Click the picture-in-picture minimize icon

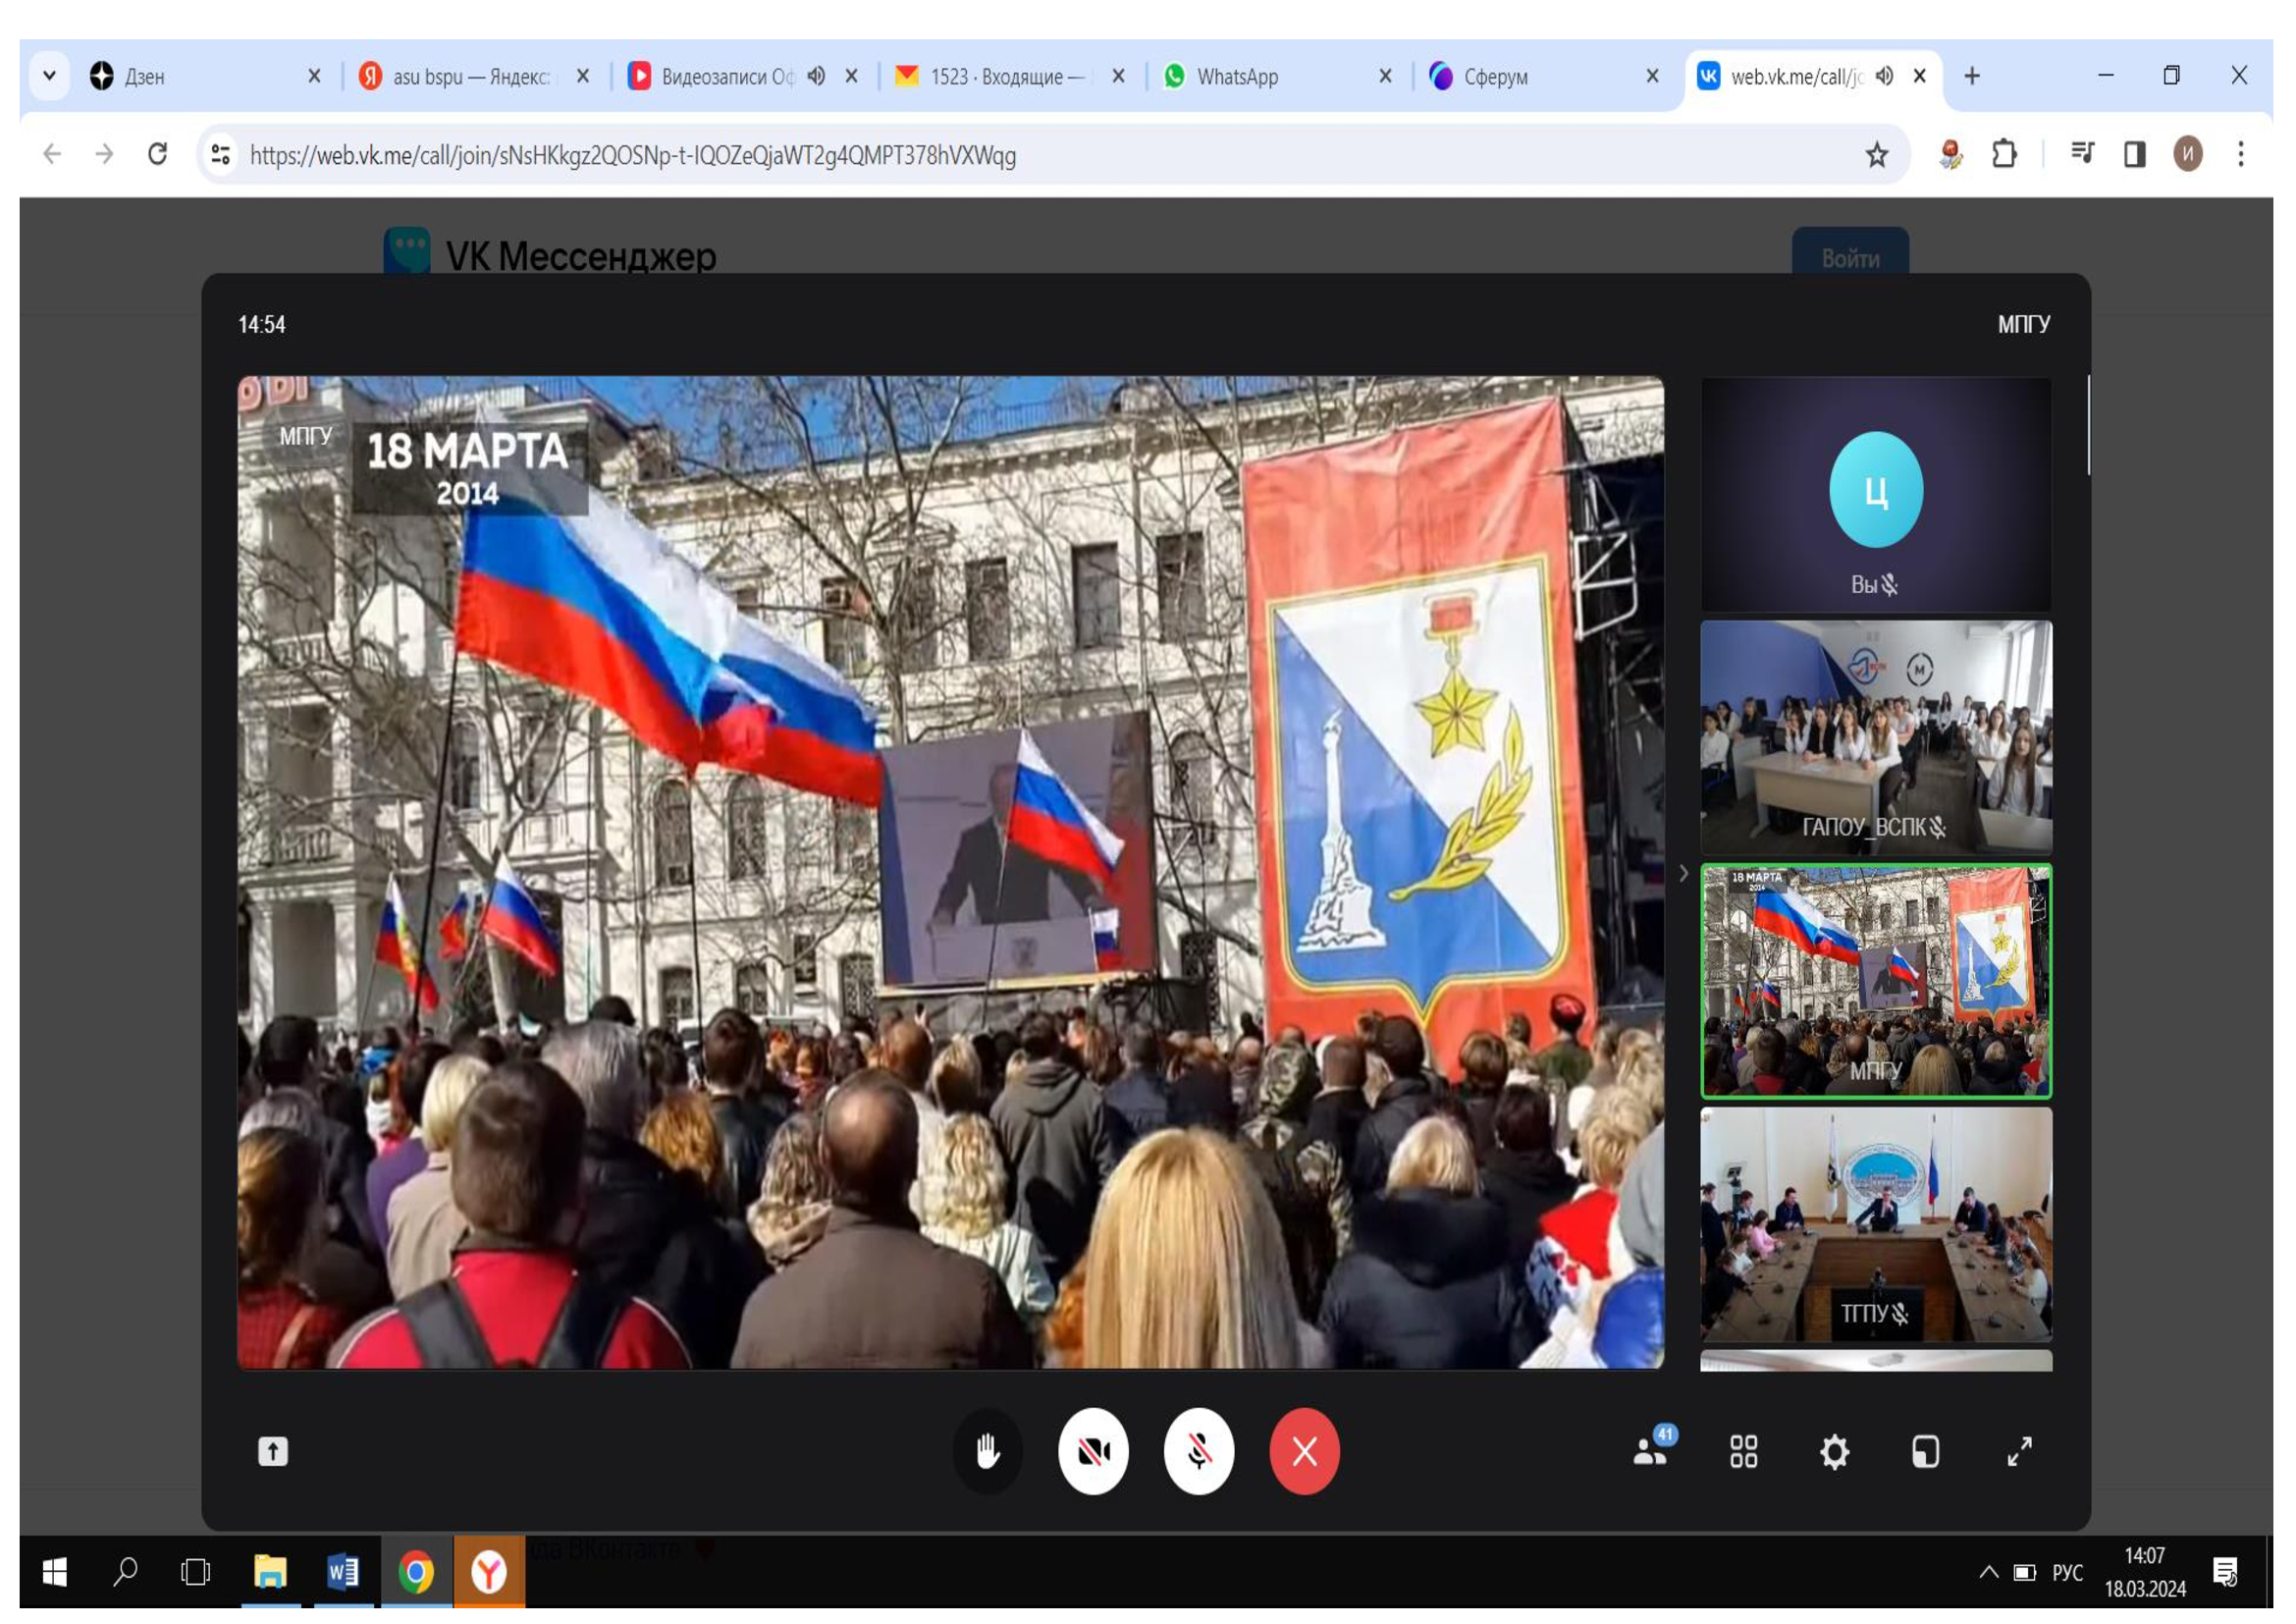pos(1925,1451)
